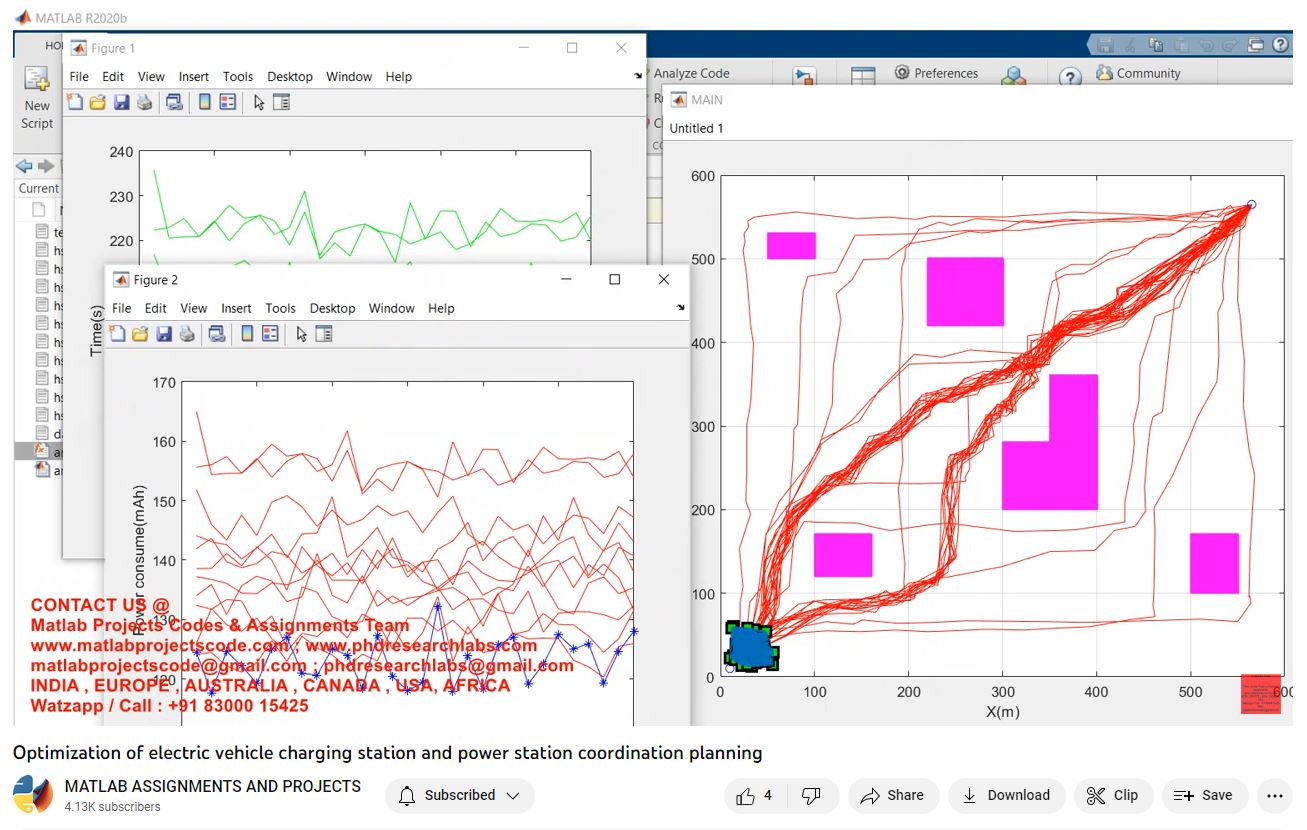
Task: Open the three-dots more actions menu
Action: 1274,796
